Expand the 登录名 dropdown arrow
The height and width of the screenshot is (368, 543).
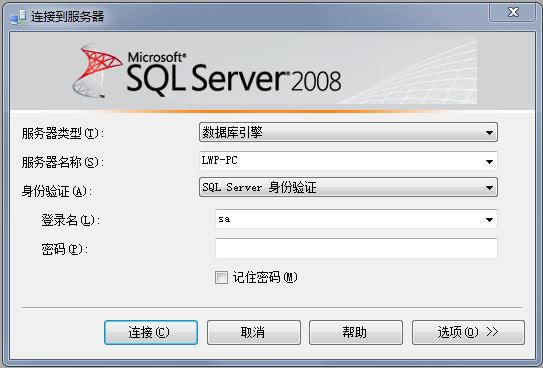point(489,219)
